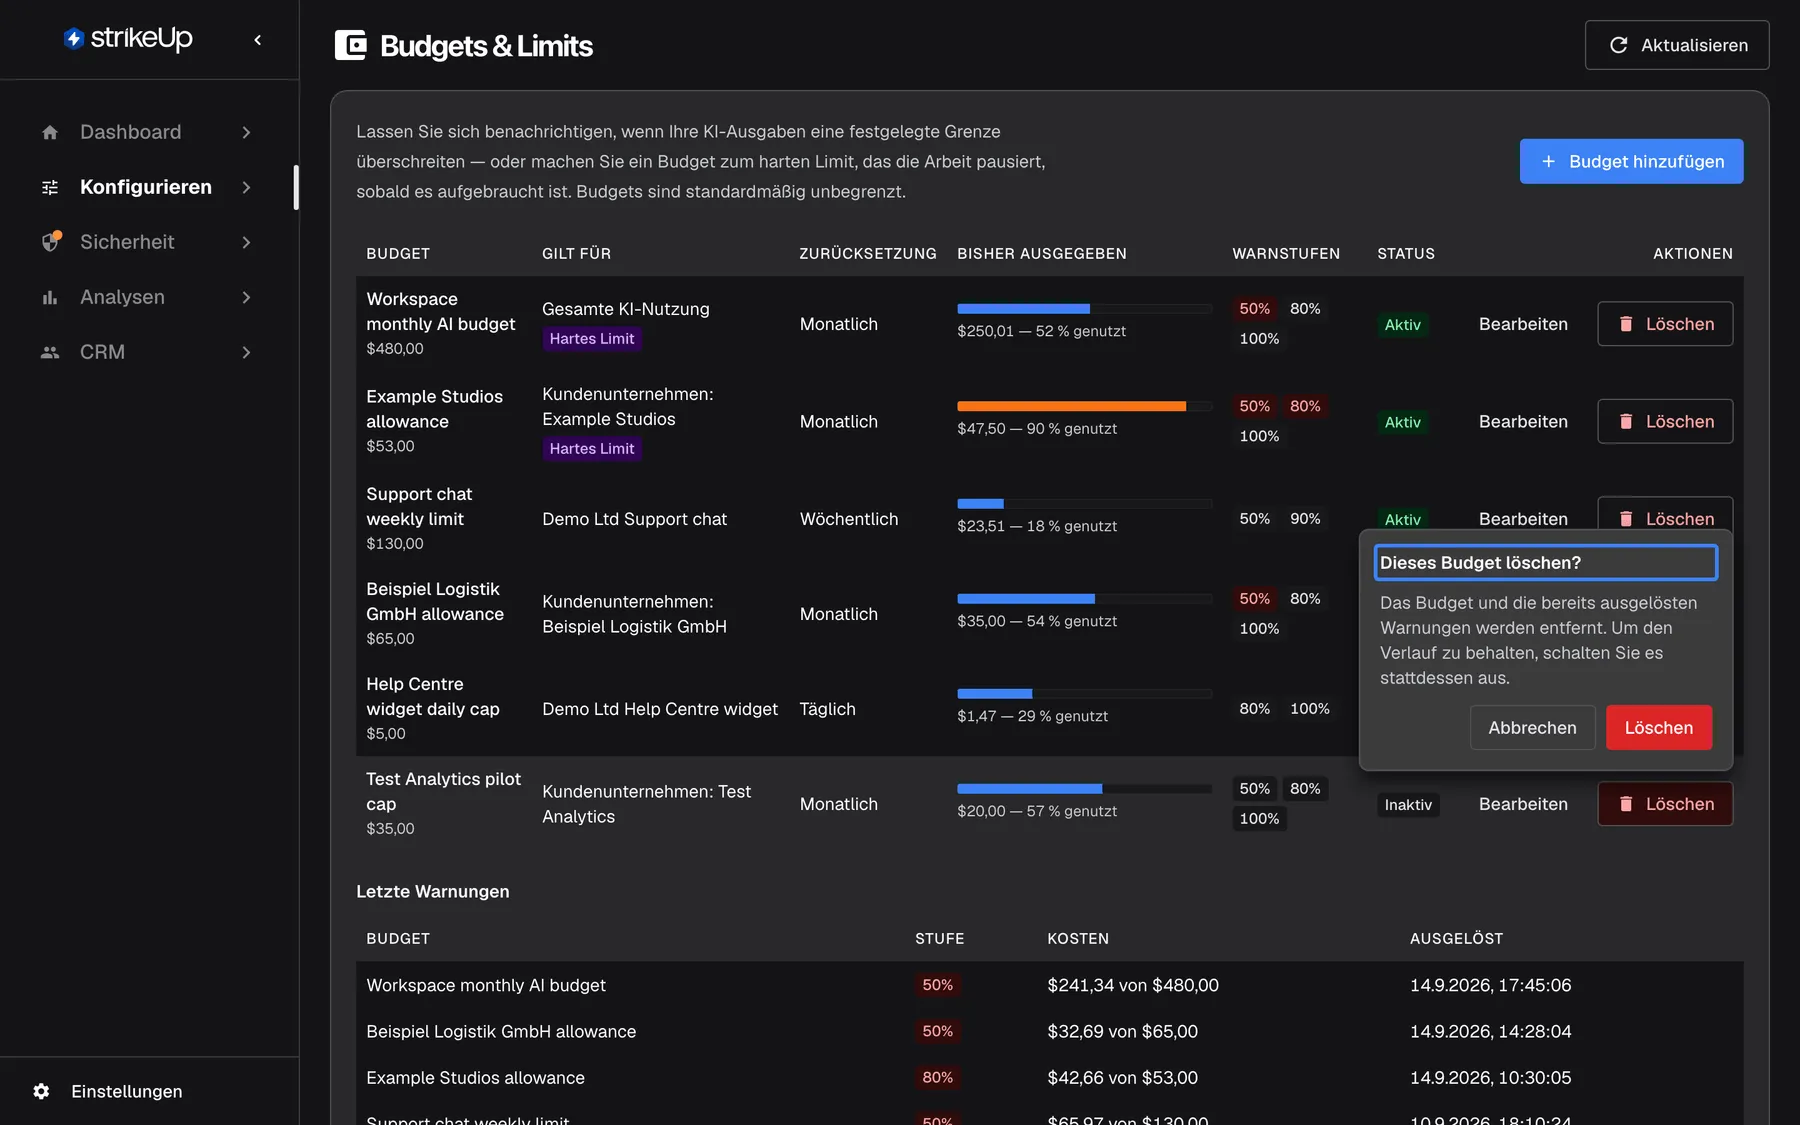Expand the CRM submenu chevron
Screen dimensions: 1800x1125
click(246, 352)
